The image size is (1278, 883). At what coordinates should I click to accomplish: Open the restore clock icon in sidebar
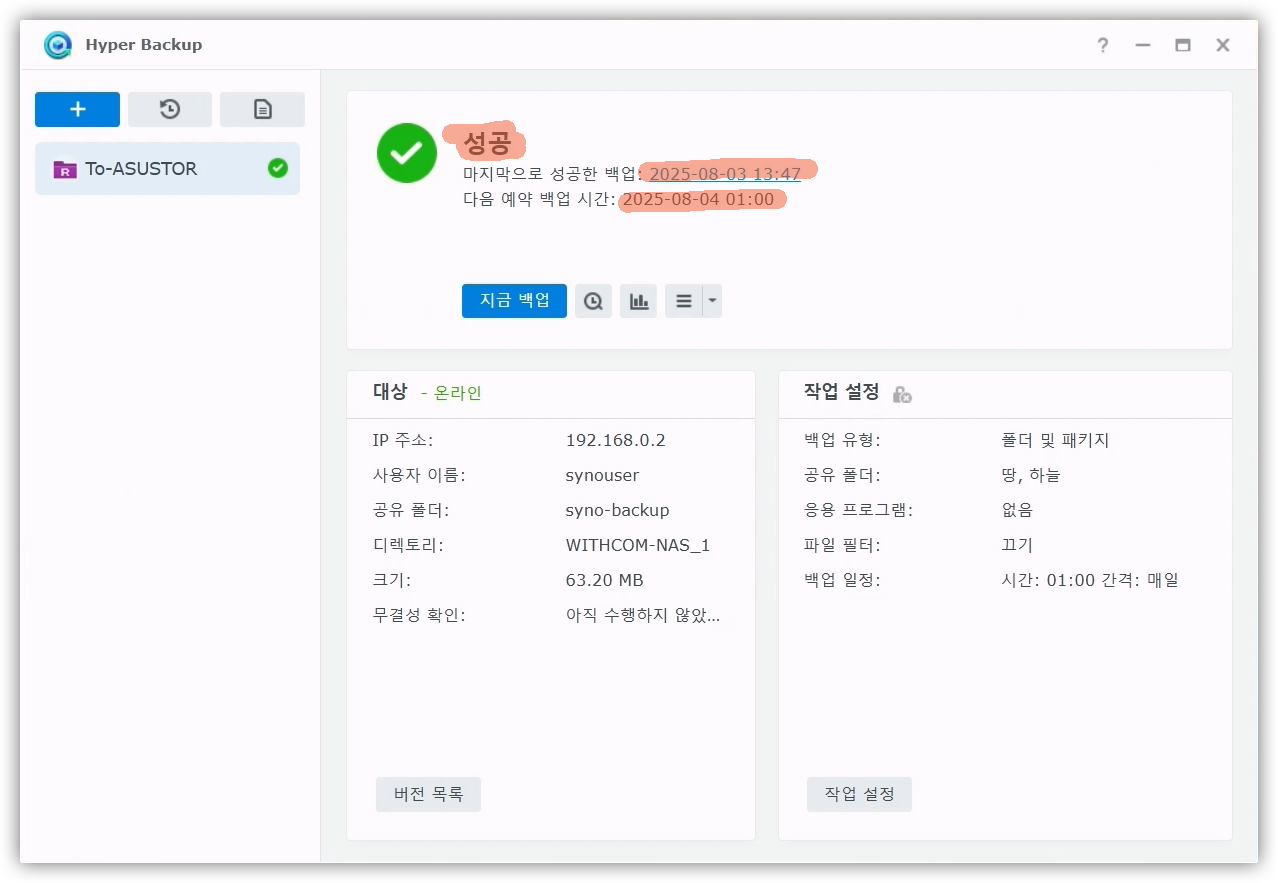click(x=170, y=110)
